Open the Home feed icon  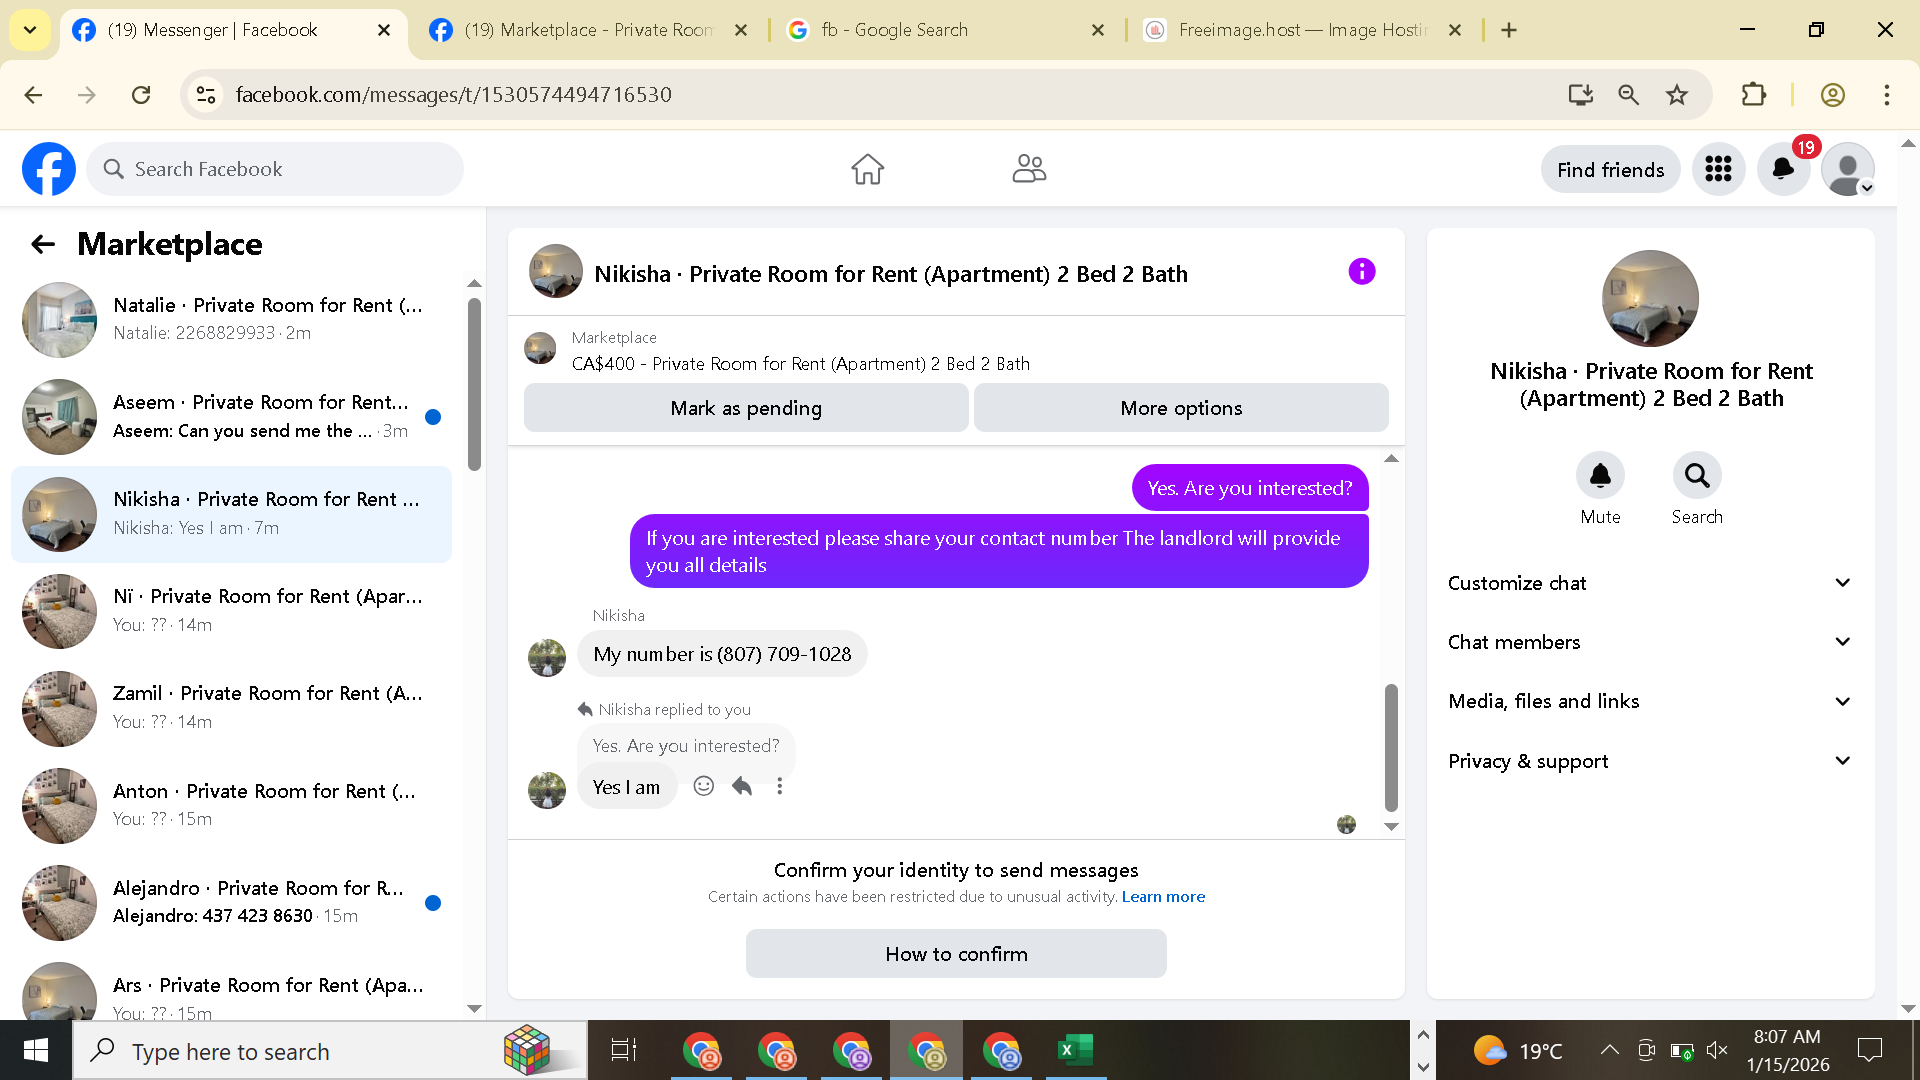point(867,169)
